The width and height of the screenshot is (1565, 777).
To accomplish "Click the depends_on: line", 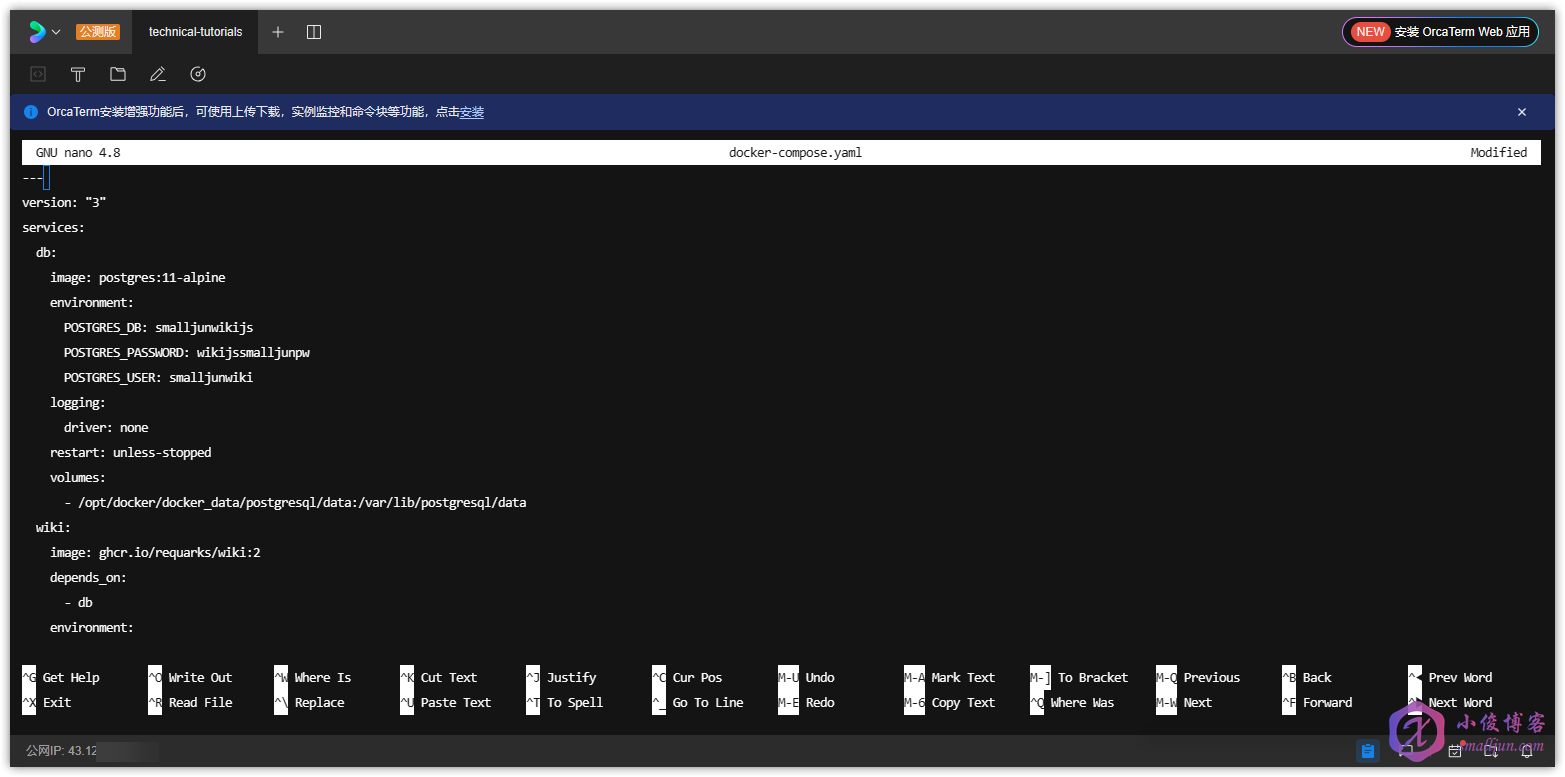I will (x=88, y=578).
